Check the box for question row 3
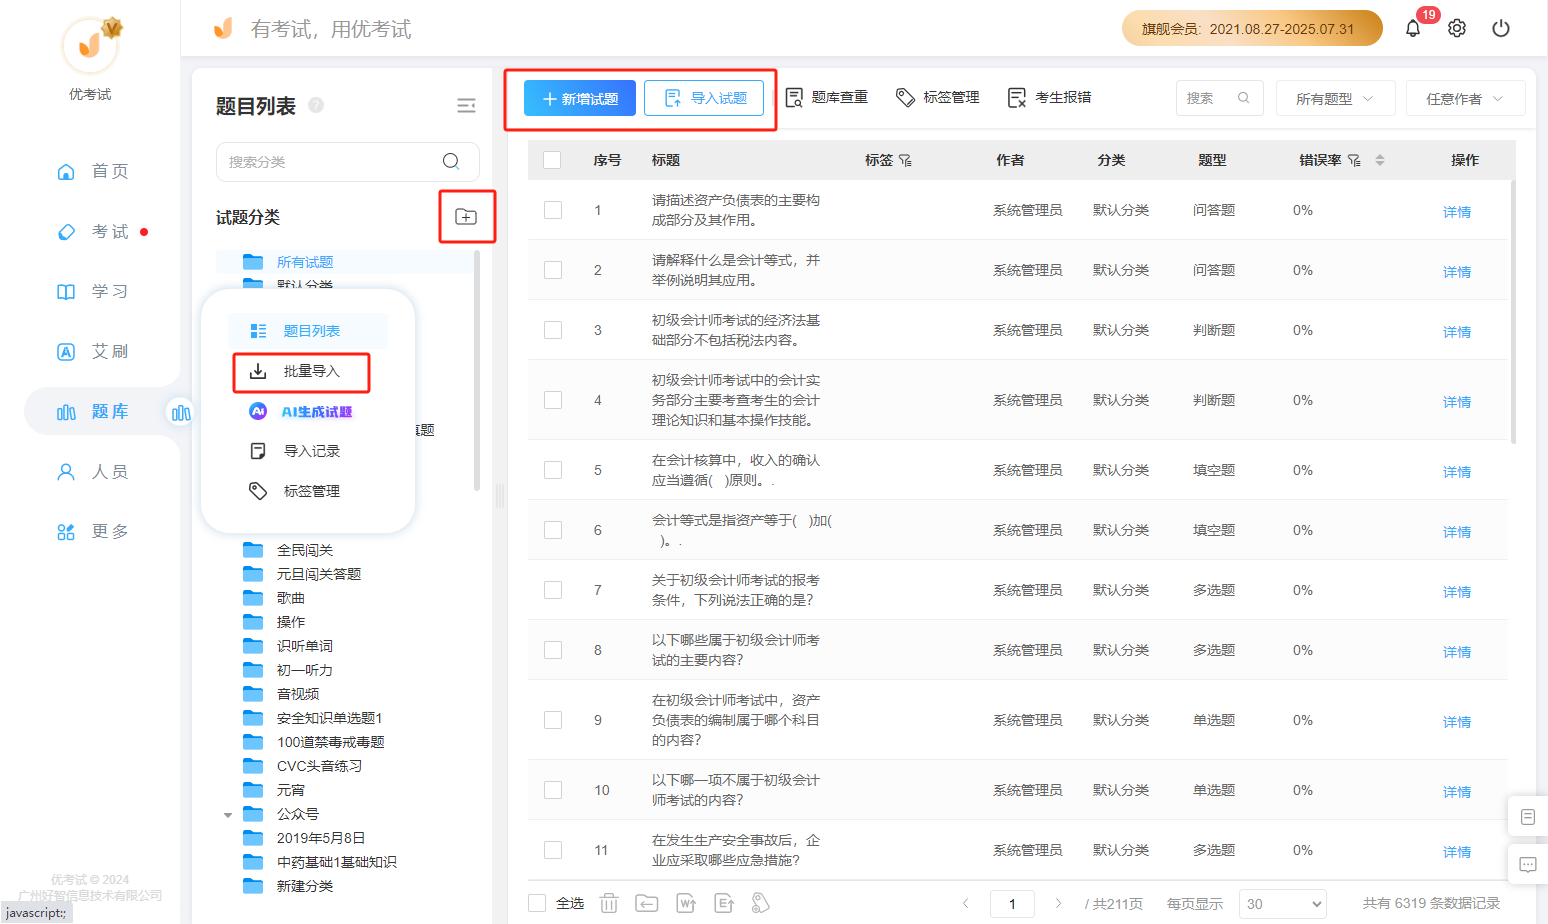Viewport: 1548px width, 924px height. coord(553,330)
